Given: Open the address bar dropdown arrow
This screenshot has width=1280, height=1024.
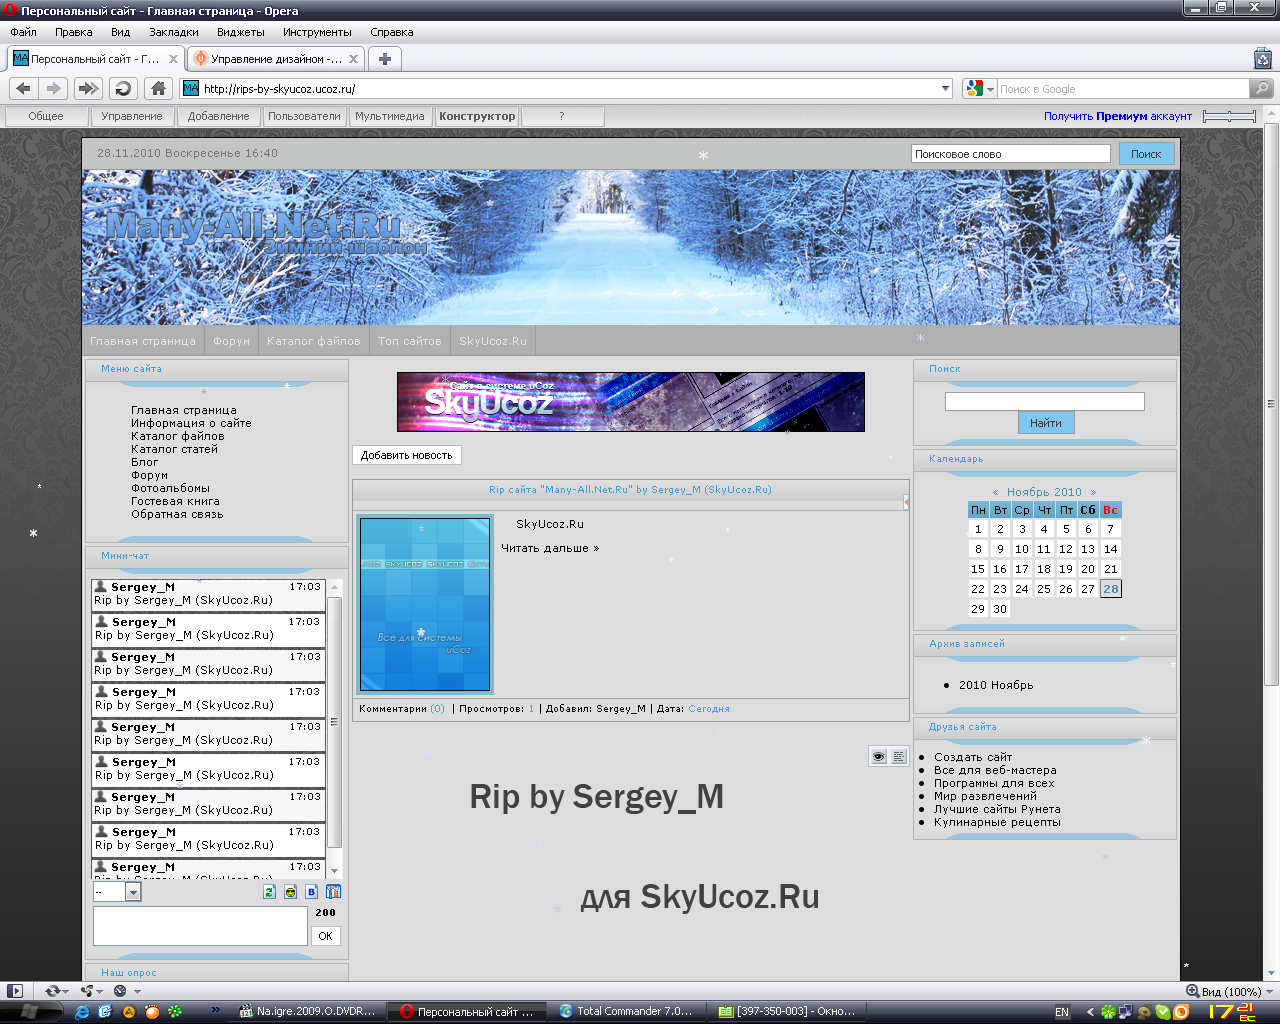Looking at the screenshot, I should 943,88.
